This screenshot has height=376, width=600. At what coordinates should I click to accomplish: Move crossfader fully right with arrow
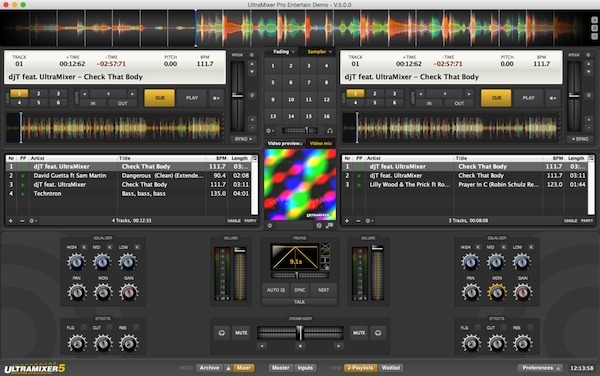click(339, 346)
